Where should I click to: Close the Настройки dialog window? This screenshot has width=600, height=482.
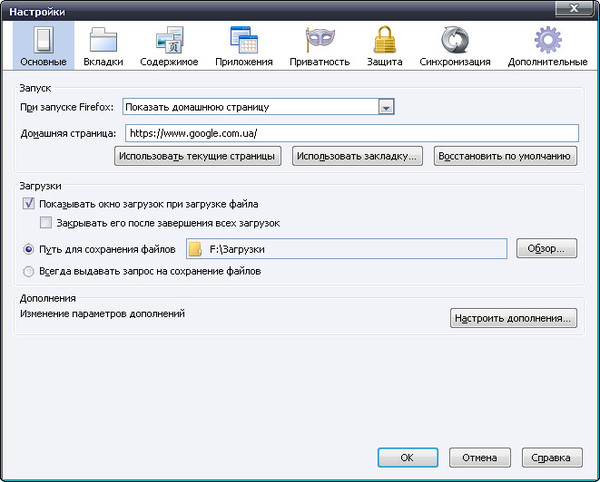point(574,8)
